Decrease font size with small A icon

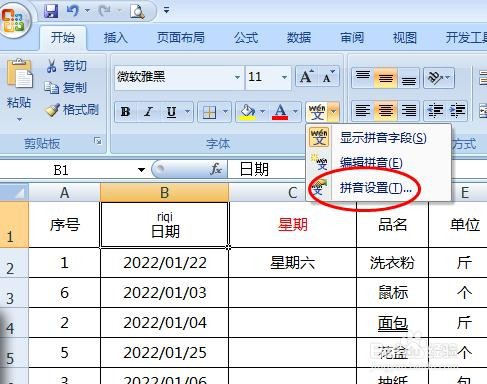(x=328, y=77)
